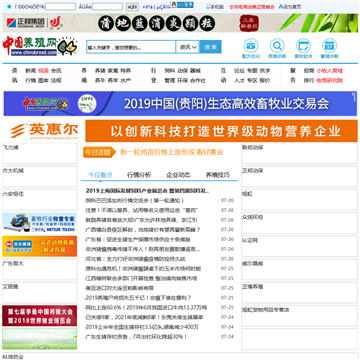The image size is (360, 360).
Task: Click the 正邦动保 sponsor box
Action: (299, 177)
